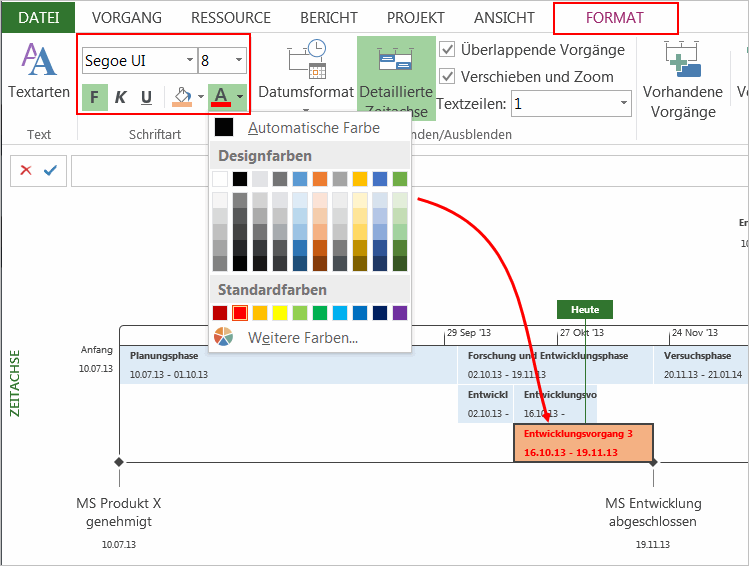Click the green confirm checkmark icon
The width and height of the screenshot is (749, 566).
(x=50, y=170)
